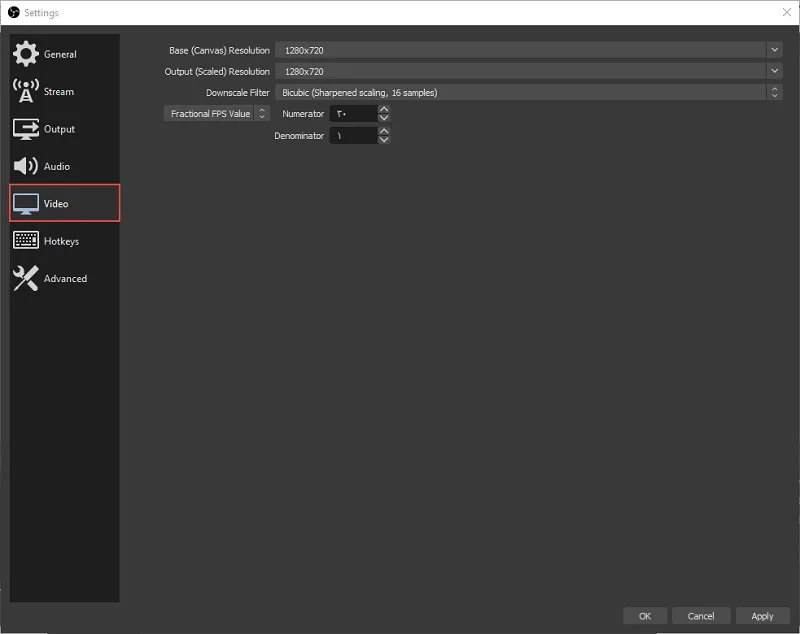The image size is (800, 634).
Task: Expand Base (Canvas) Resolution dropdown arrow
Action: [x=774, y=50]
